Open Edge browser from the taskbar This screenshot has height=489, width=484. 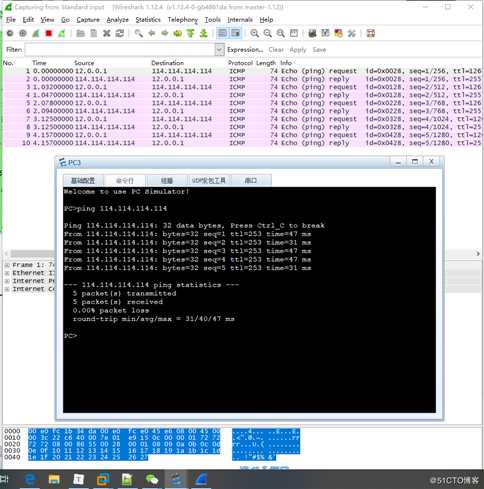pyautogui.click(x=30, y=480)
